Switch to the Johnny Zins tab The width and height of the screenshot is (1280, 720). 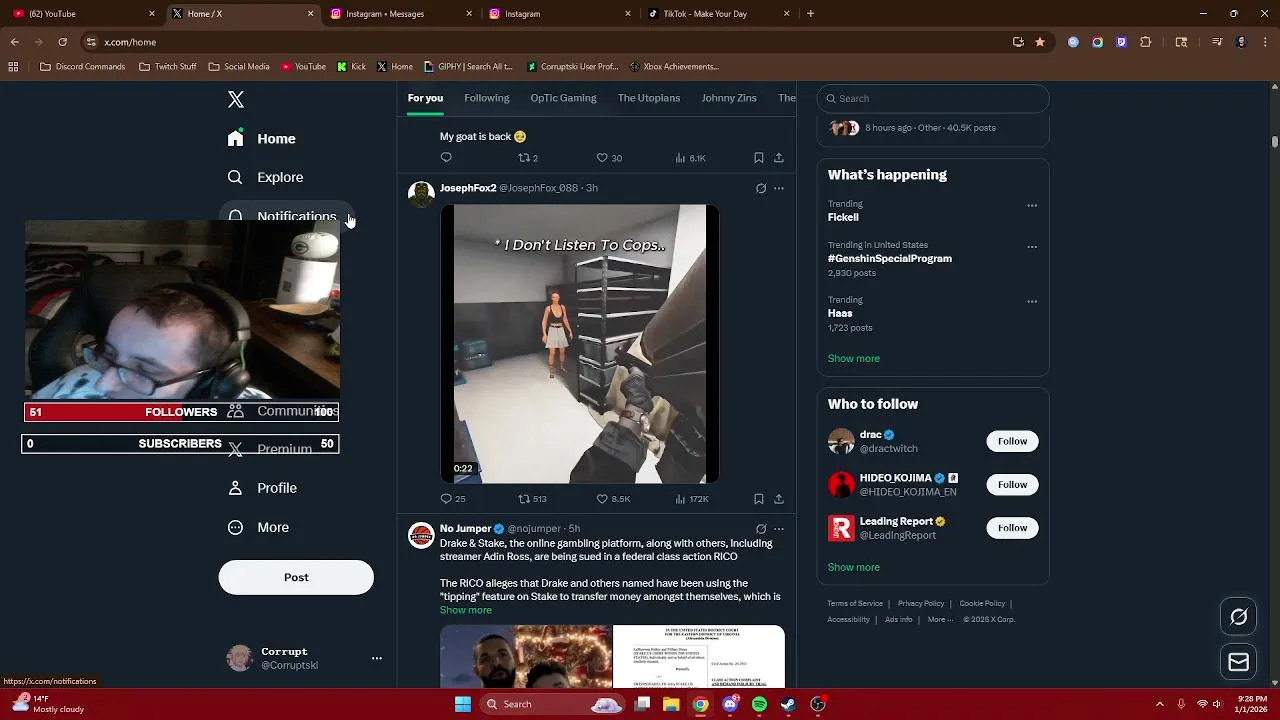coord(729,98)
